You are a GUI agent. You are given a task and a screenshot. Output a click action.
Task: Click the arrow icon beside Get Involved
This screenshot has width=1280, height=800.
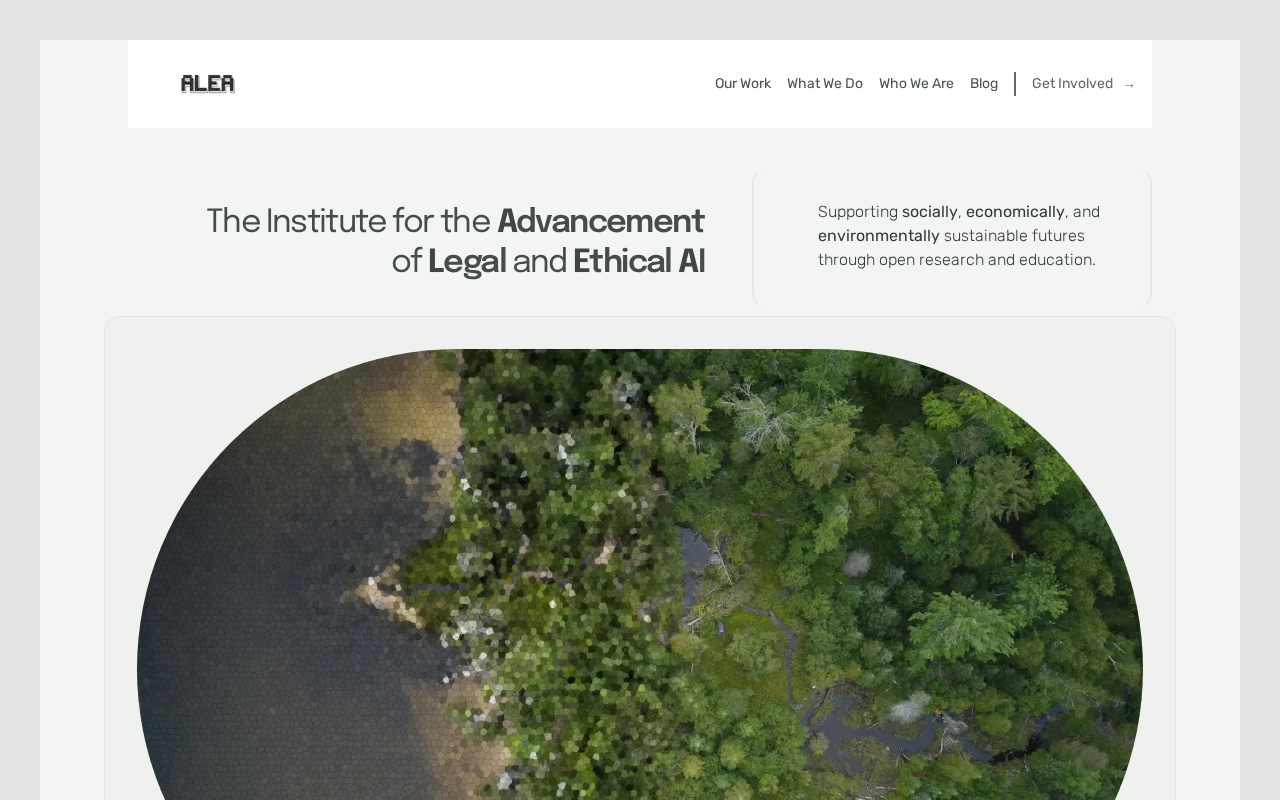tap(1129, 85)
